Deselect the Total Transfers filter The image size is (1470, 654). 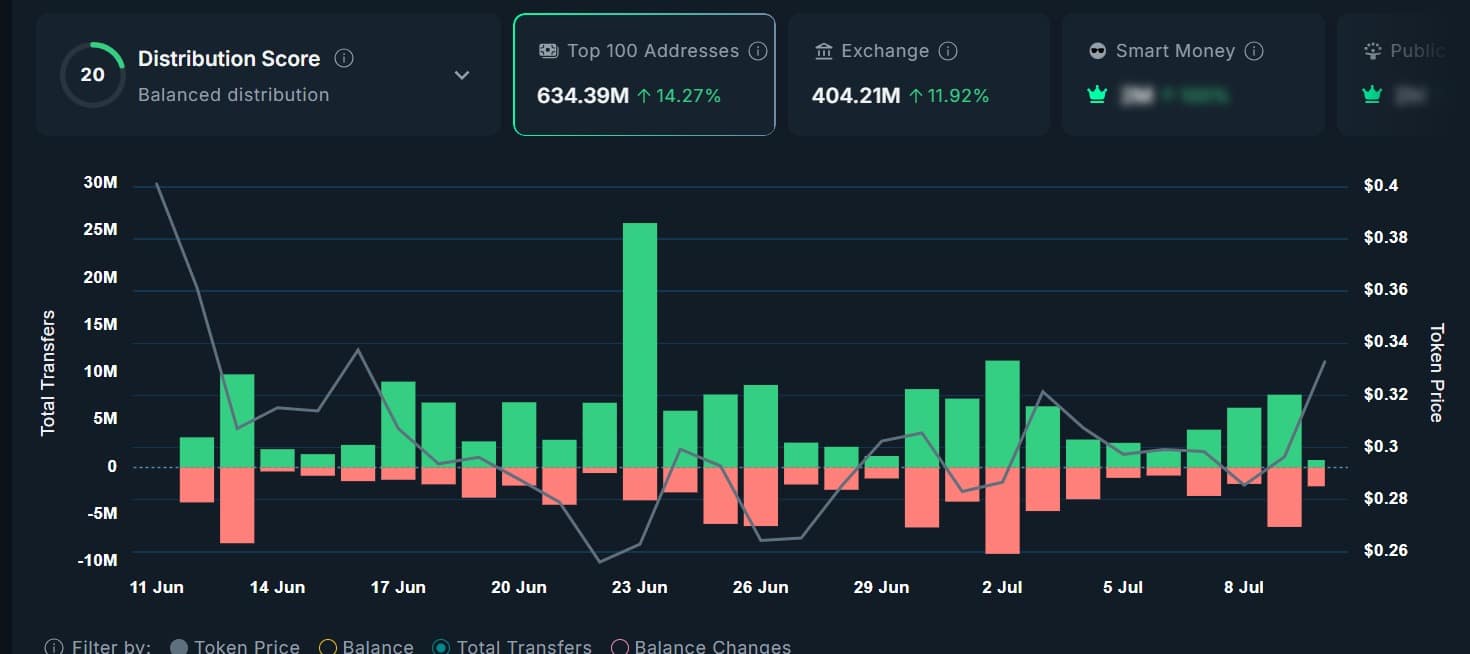(x=442, y=646)
